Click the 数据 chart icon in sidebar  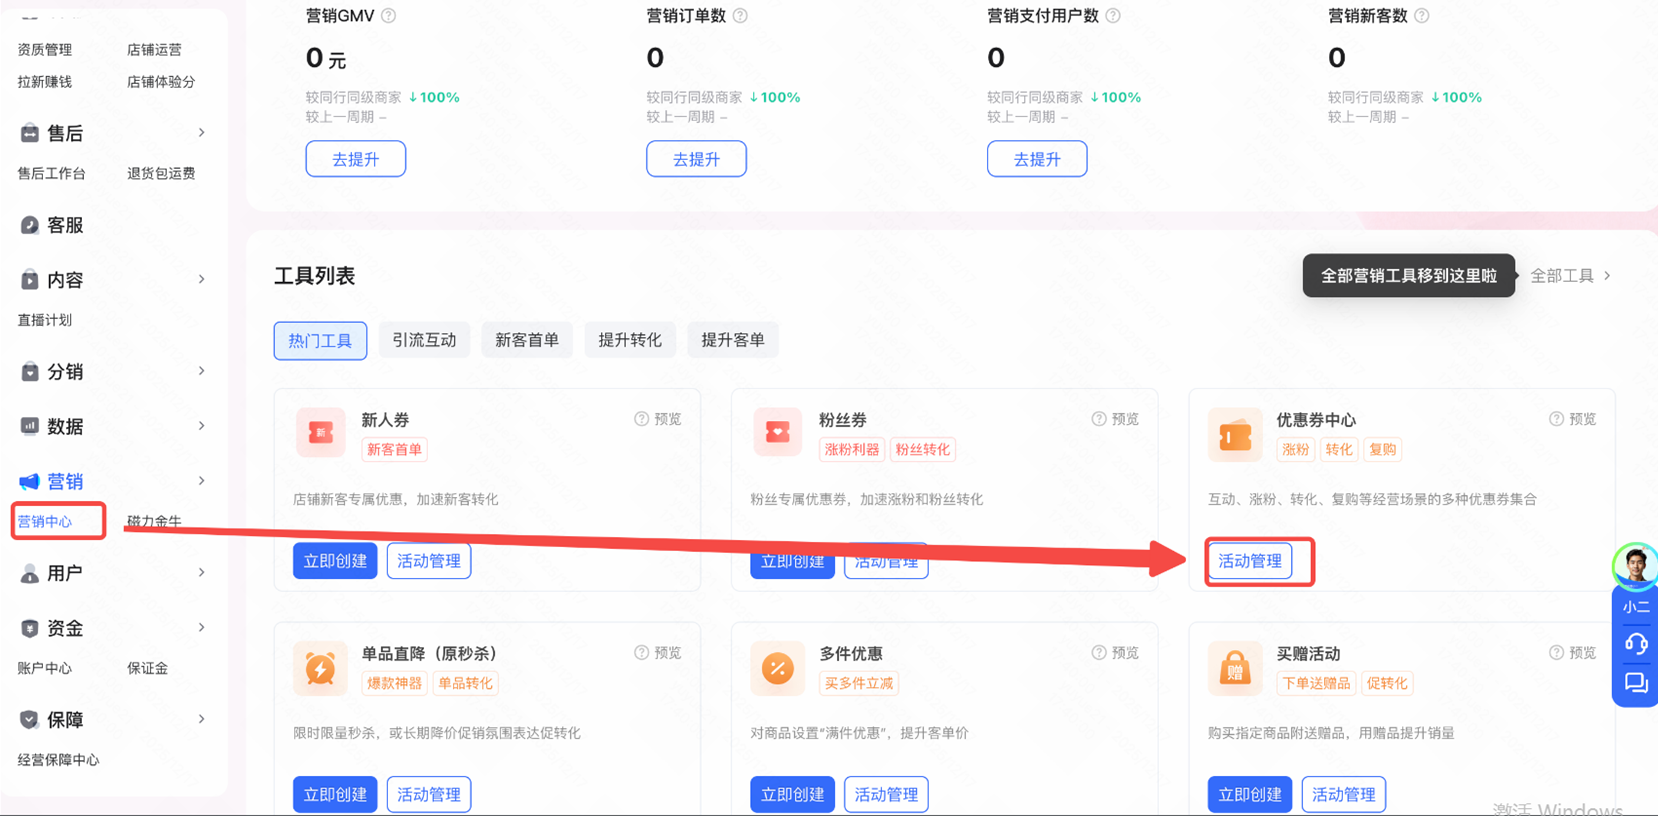coord(30,426)
